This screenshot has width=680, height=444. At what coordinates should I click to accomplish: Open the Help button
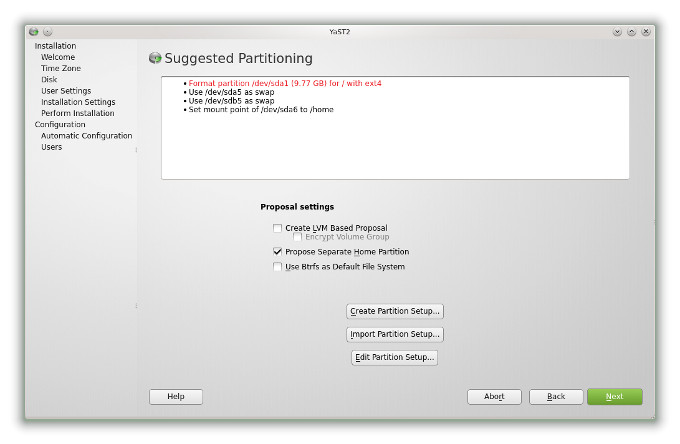[176, 397]
